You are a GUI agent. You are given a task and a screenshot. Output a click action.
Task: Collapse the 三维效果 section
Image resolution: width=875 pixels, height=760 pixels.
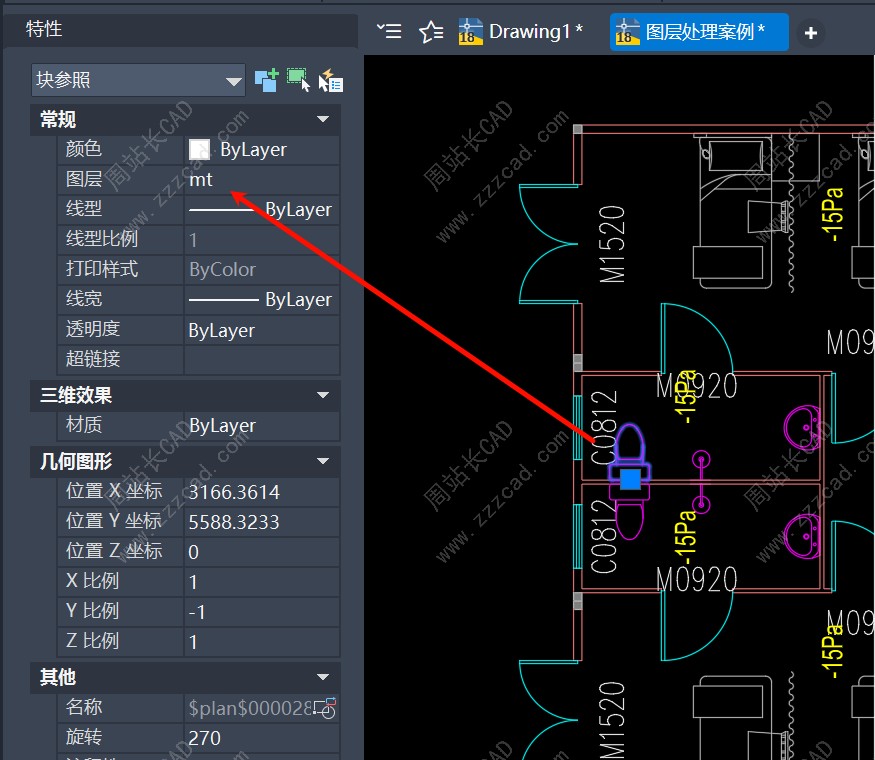[322, 396]
